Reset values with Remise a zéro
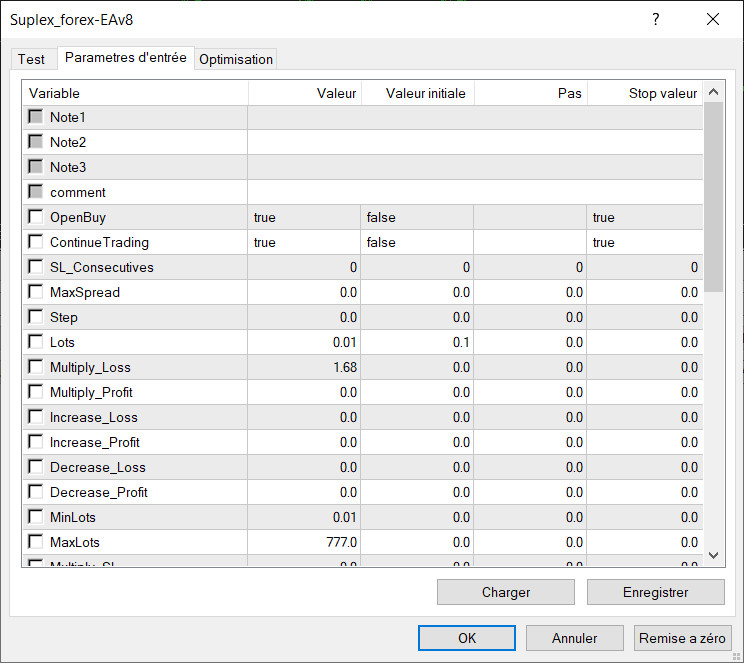Screen dimensions: 744x663 click(683, 638)
